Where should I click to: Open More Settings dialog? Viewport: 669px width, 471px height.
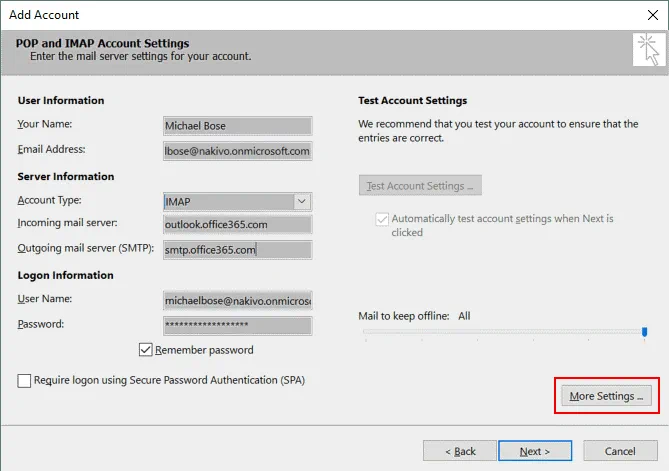click(605, 396)
